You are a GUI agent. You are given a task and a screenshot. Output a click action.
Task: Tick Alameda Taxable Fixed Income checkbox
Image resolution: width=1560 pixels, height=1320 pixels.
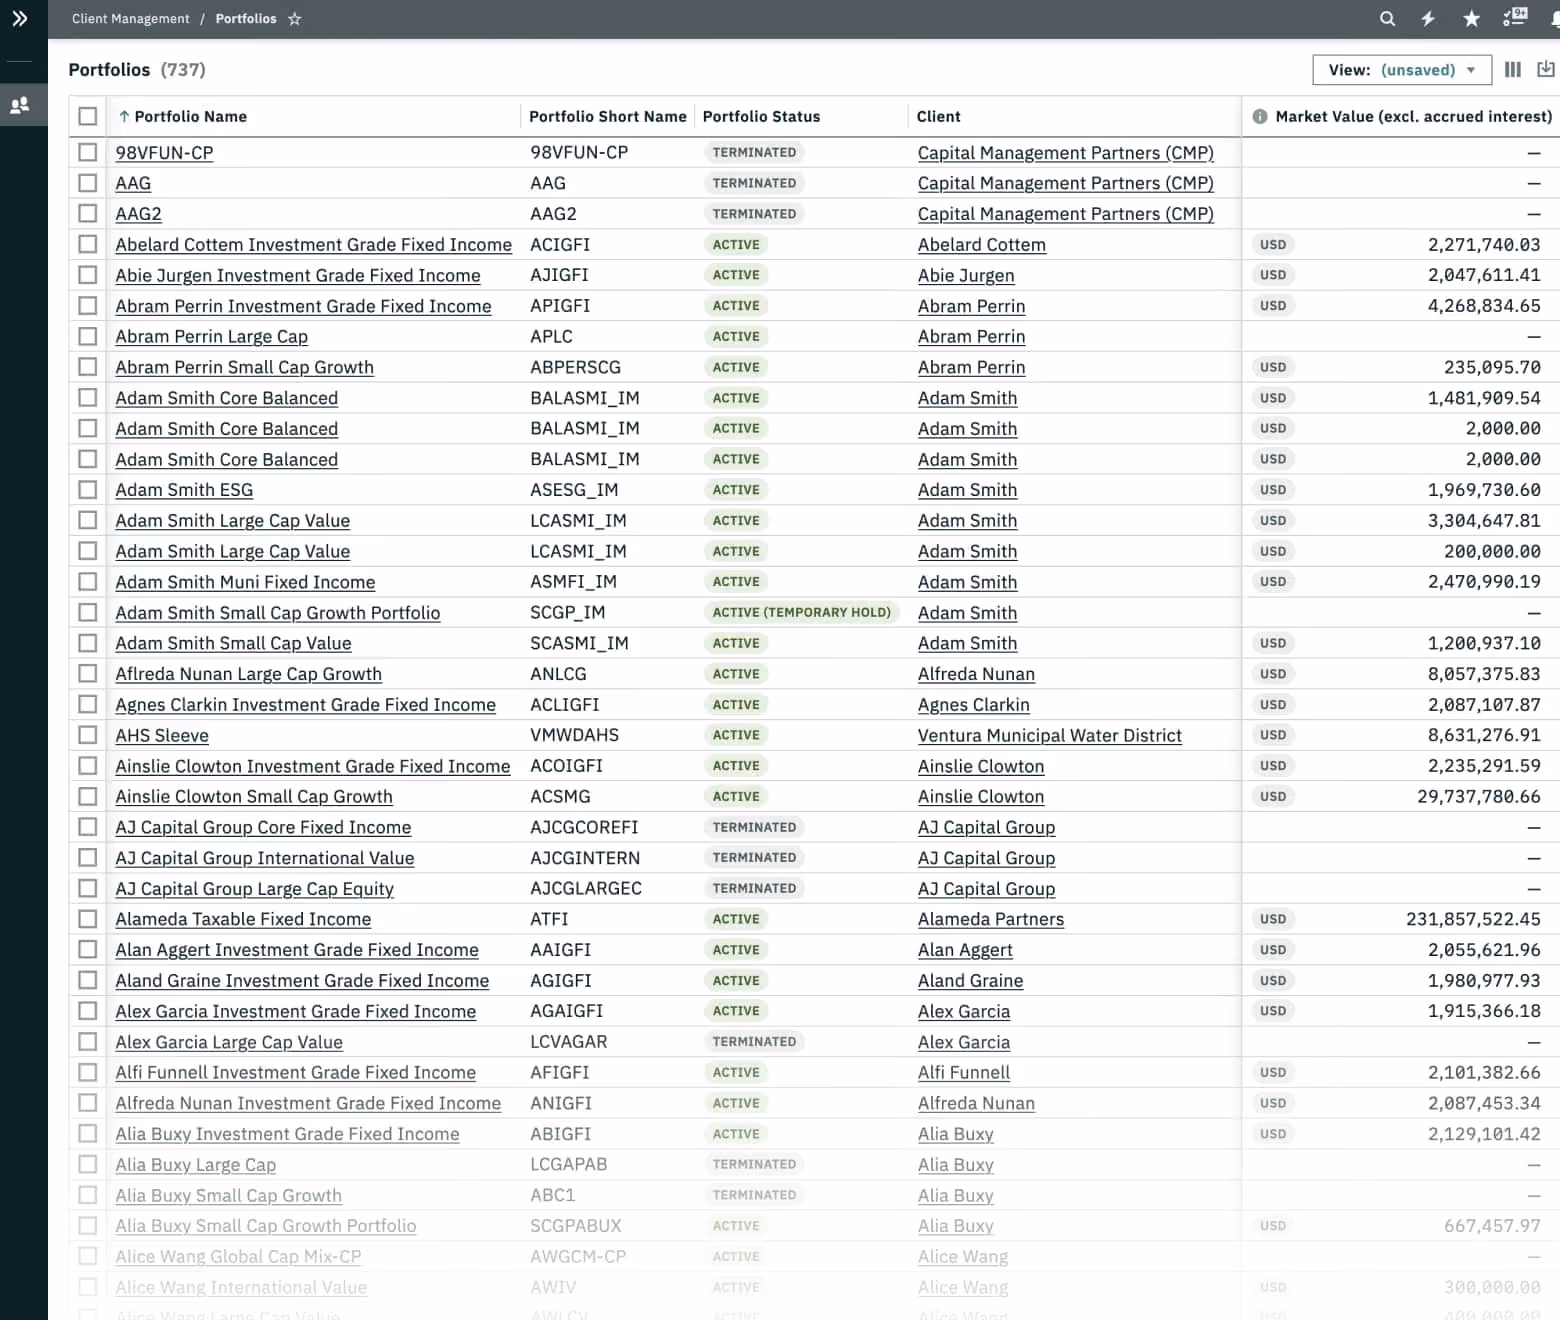point(88,919)
